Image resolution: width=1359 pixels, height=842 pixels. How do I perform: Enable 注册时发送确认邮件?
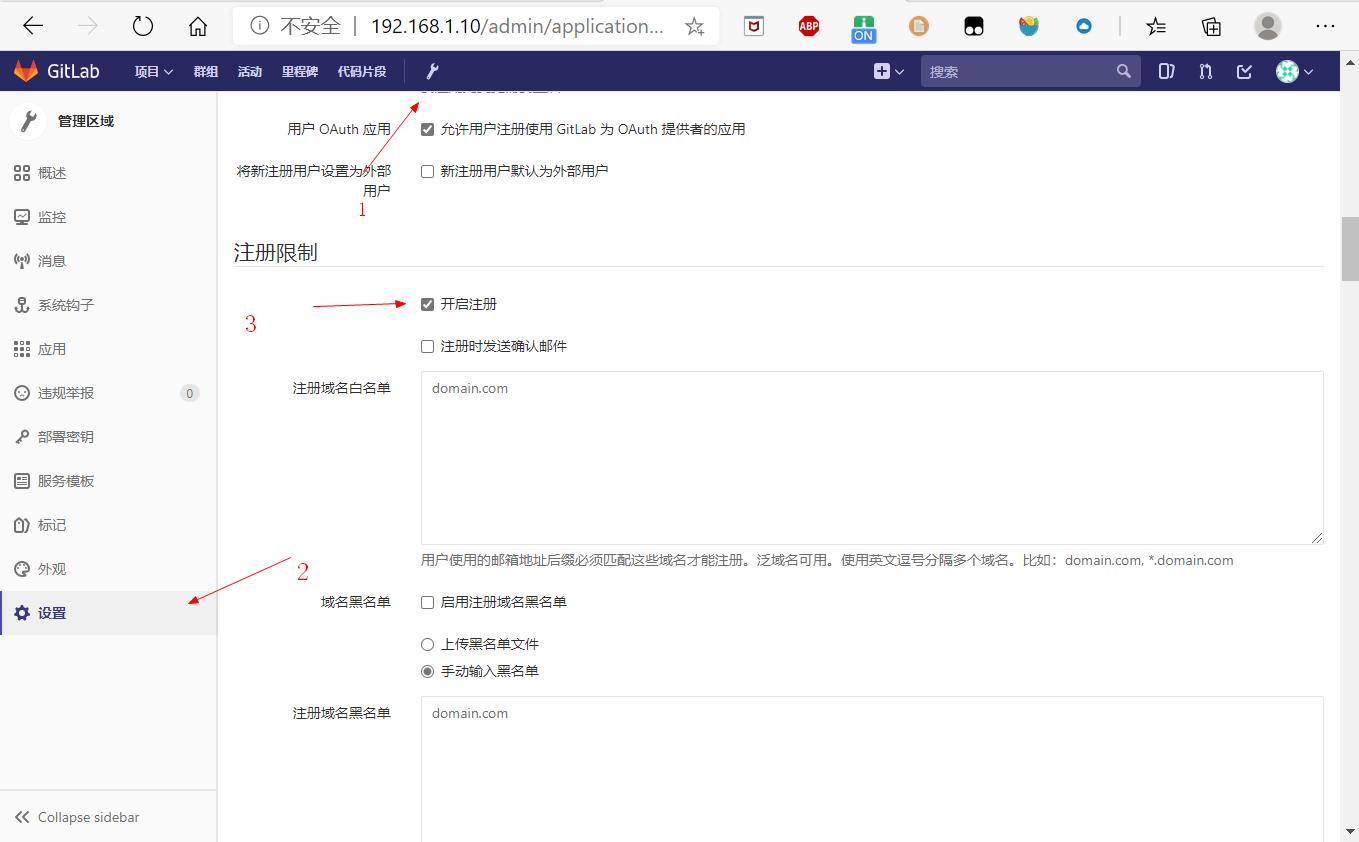pyautogui.click(x=427, y=345)
